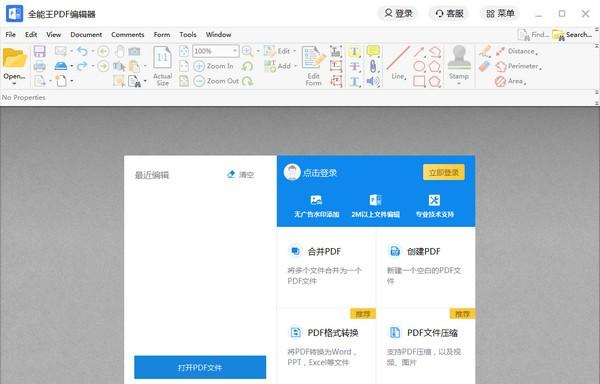Expand the Open button dropdown arrow
600x384 pixels.
(x=15, y=84)
